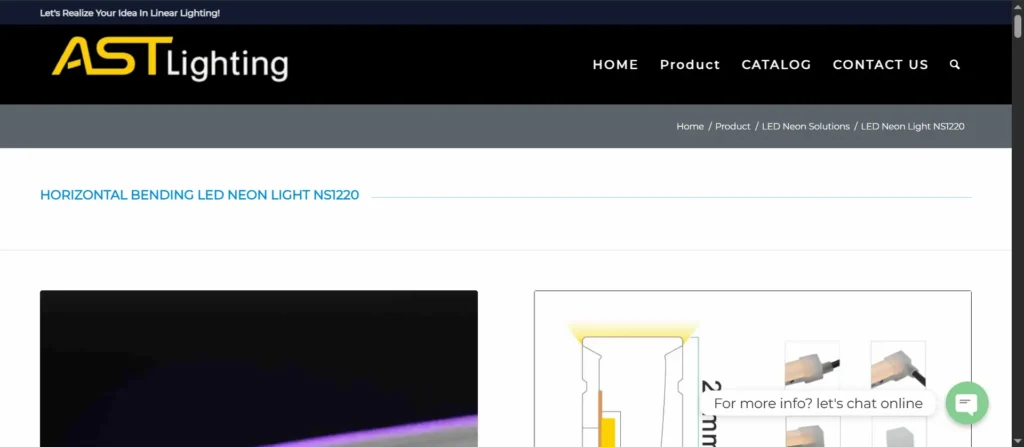This screenshot has width=1024, height=447.
Task: Open LED Neon Solutions breadcrumb
Action: click(806, 126)
